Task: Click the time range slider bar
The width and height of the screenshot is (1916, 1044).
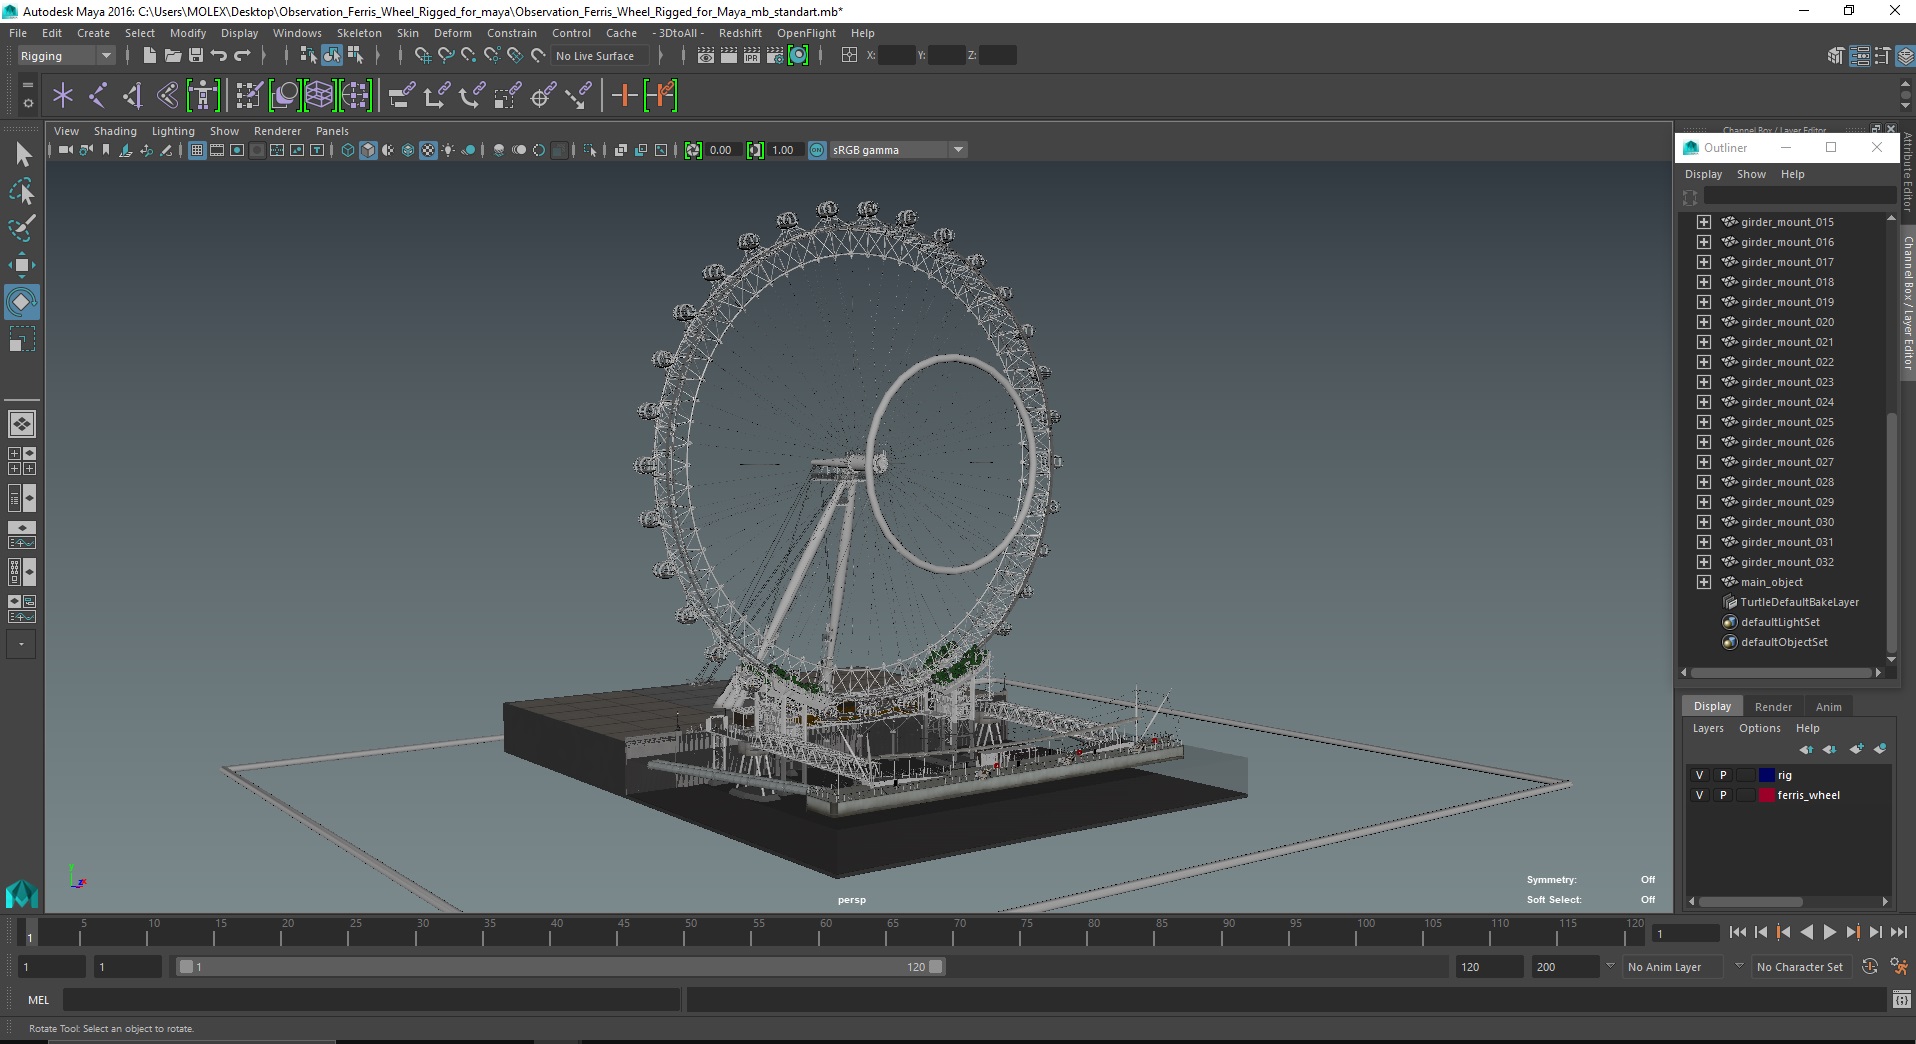Action: [x=560, y=967]
